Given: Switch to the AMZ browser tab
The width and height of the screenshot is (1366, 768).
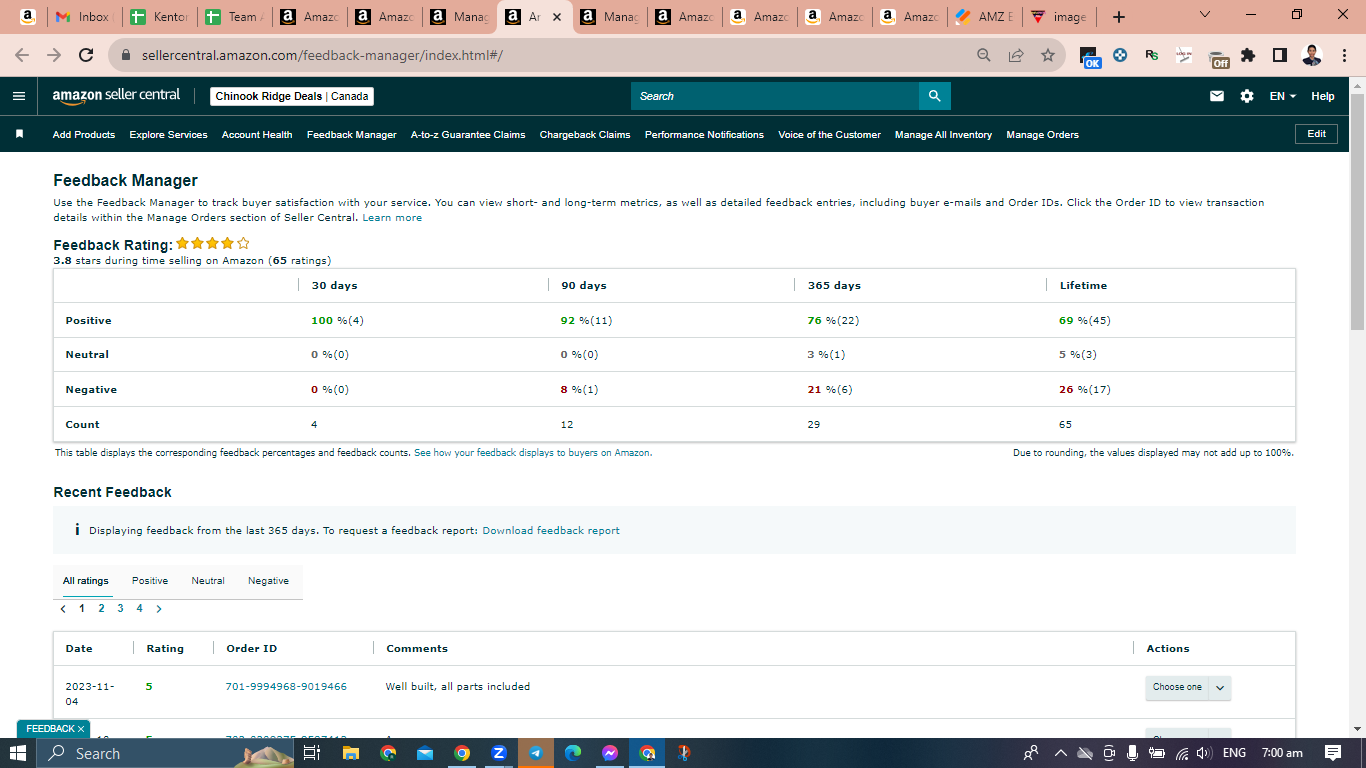Looking at the screenshot, I should (987, 17).
